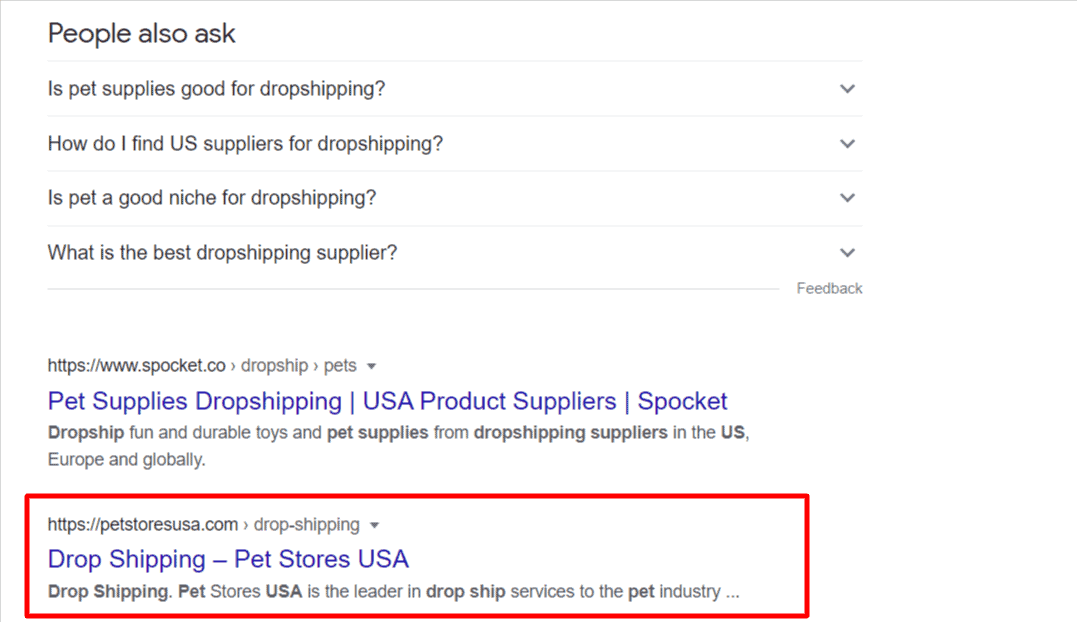
Task: Click the chevron on the first question row
Action: point(847,89)
